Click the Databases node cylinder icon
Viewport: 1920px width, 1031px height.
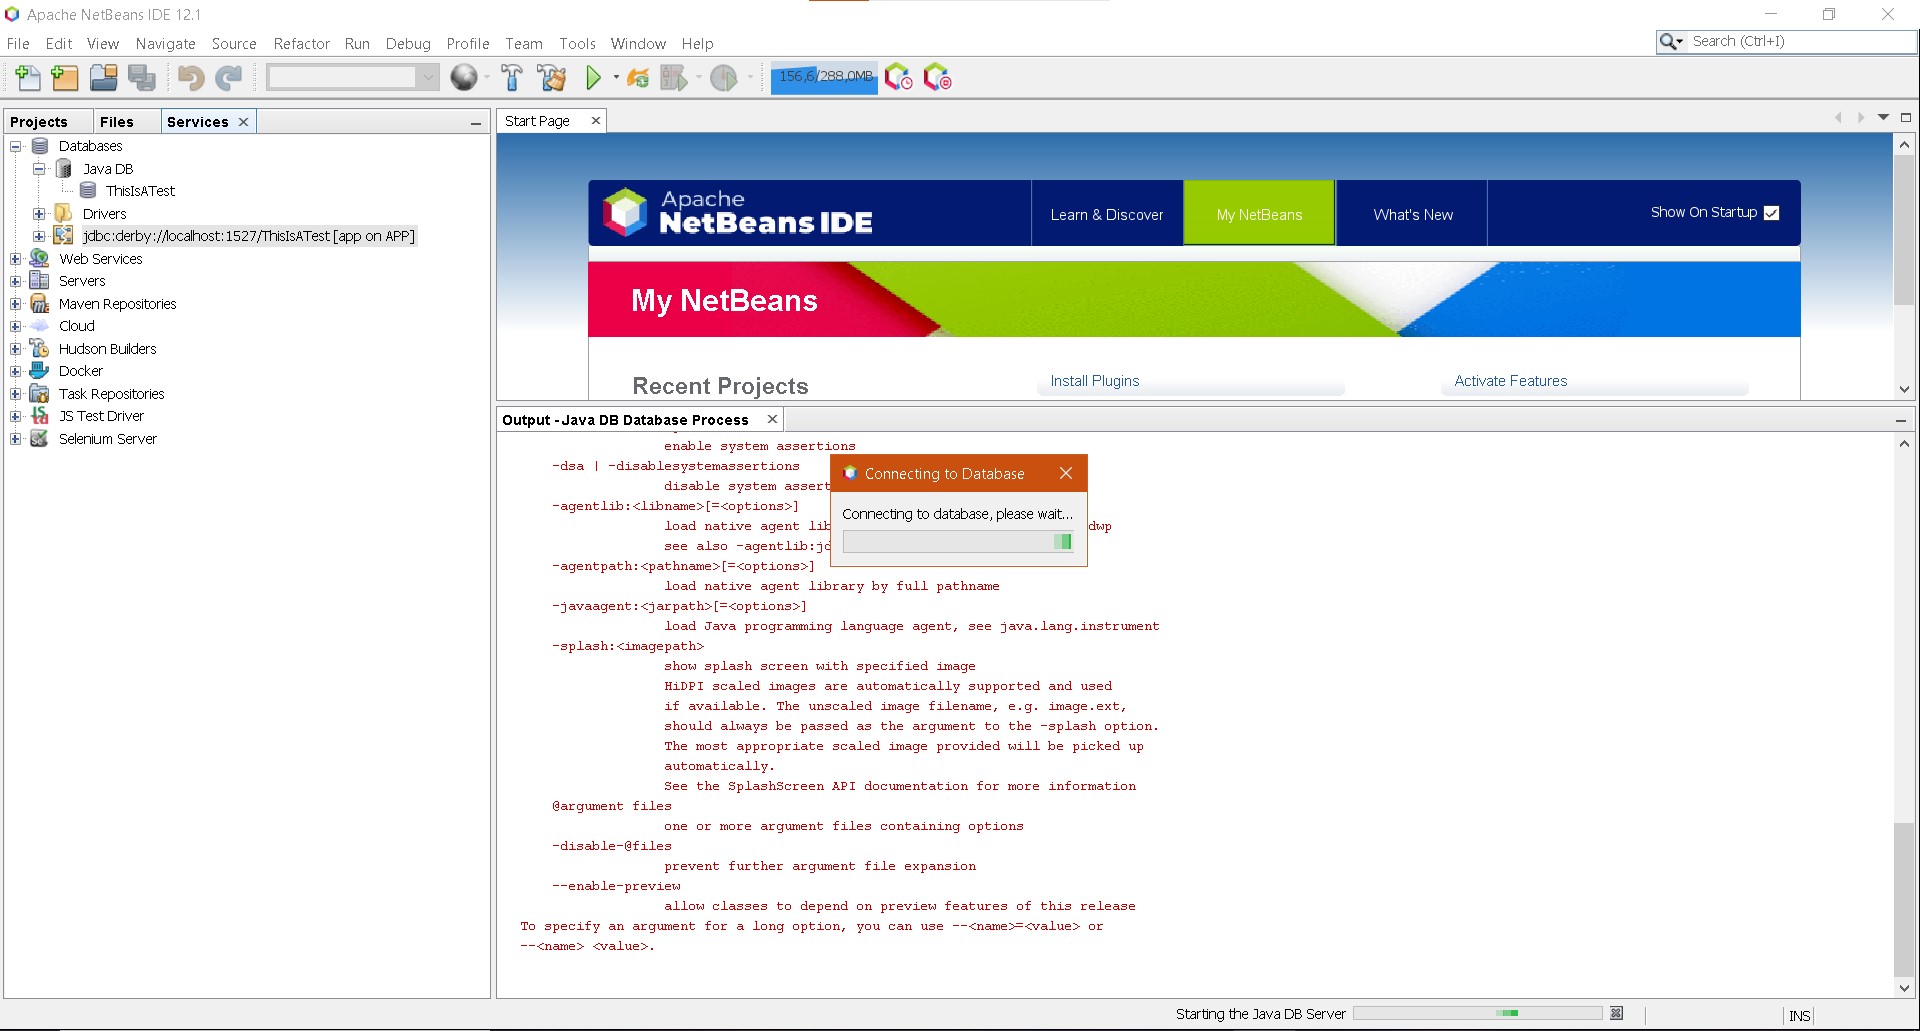(40, 146)
